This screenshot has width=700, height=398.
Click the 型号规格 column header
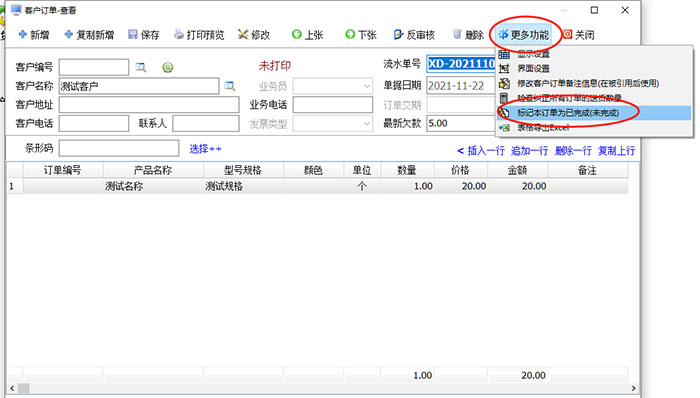(243, 170)
